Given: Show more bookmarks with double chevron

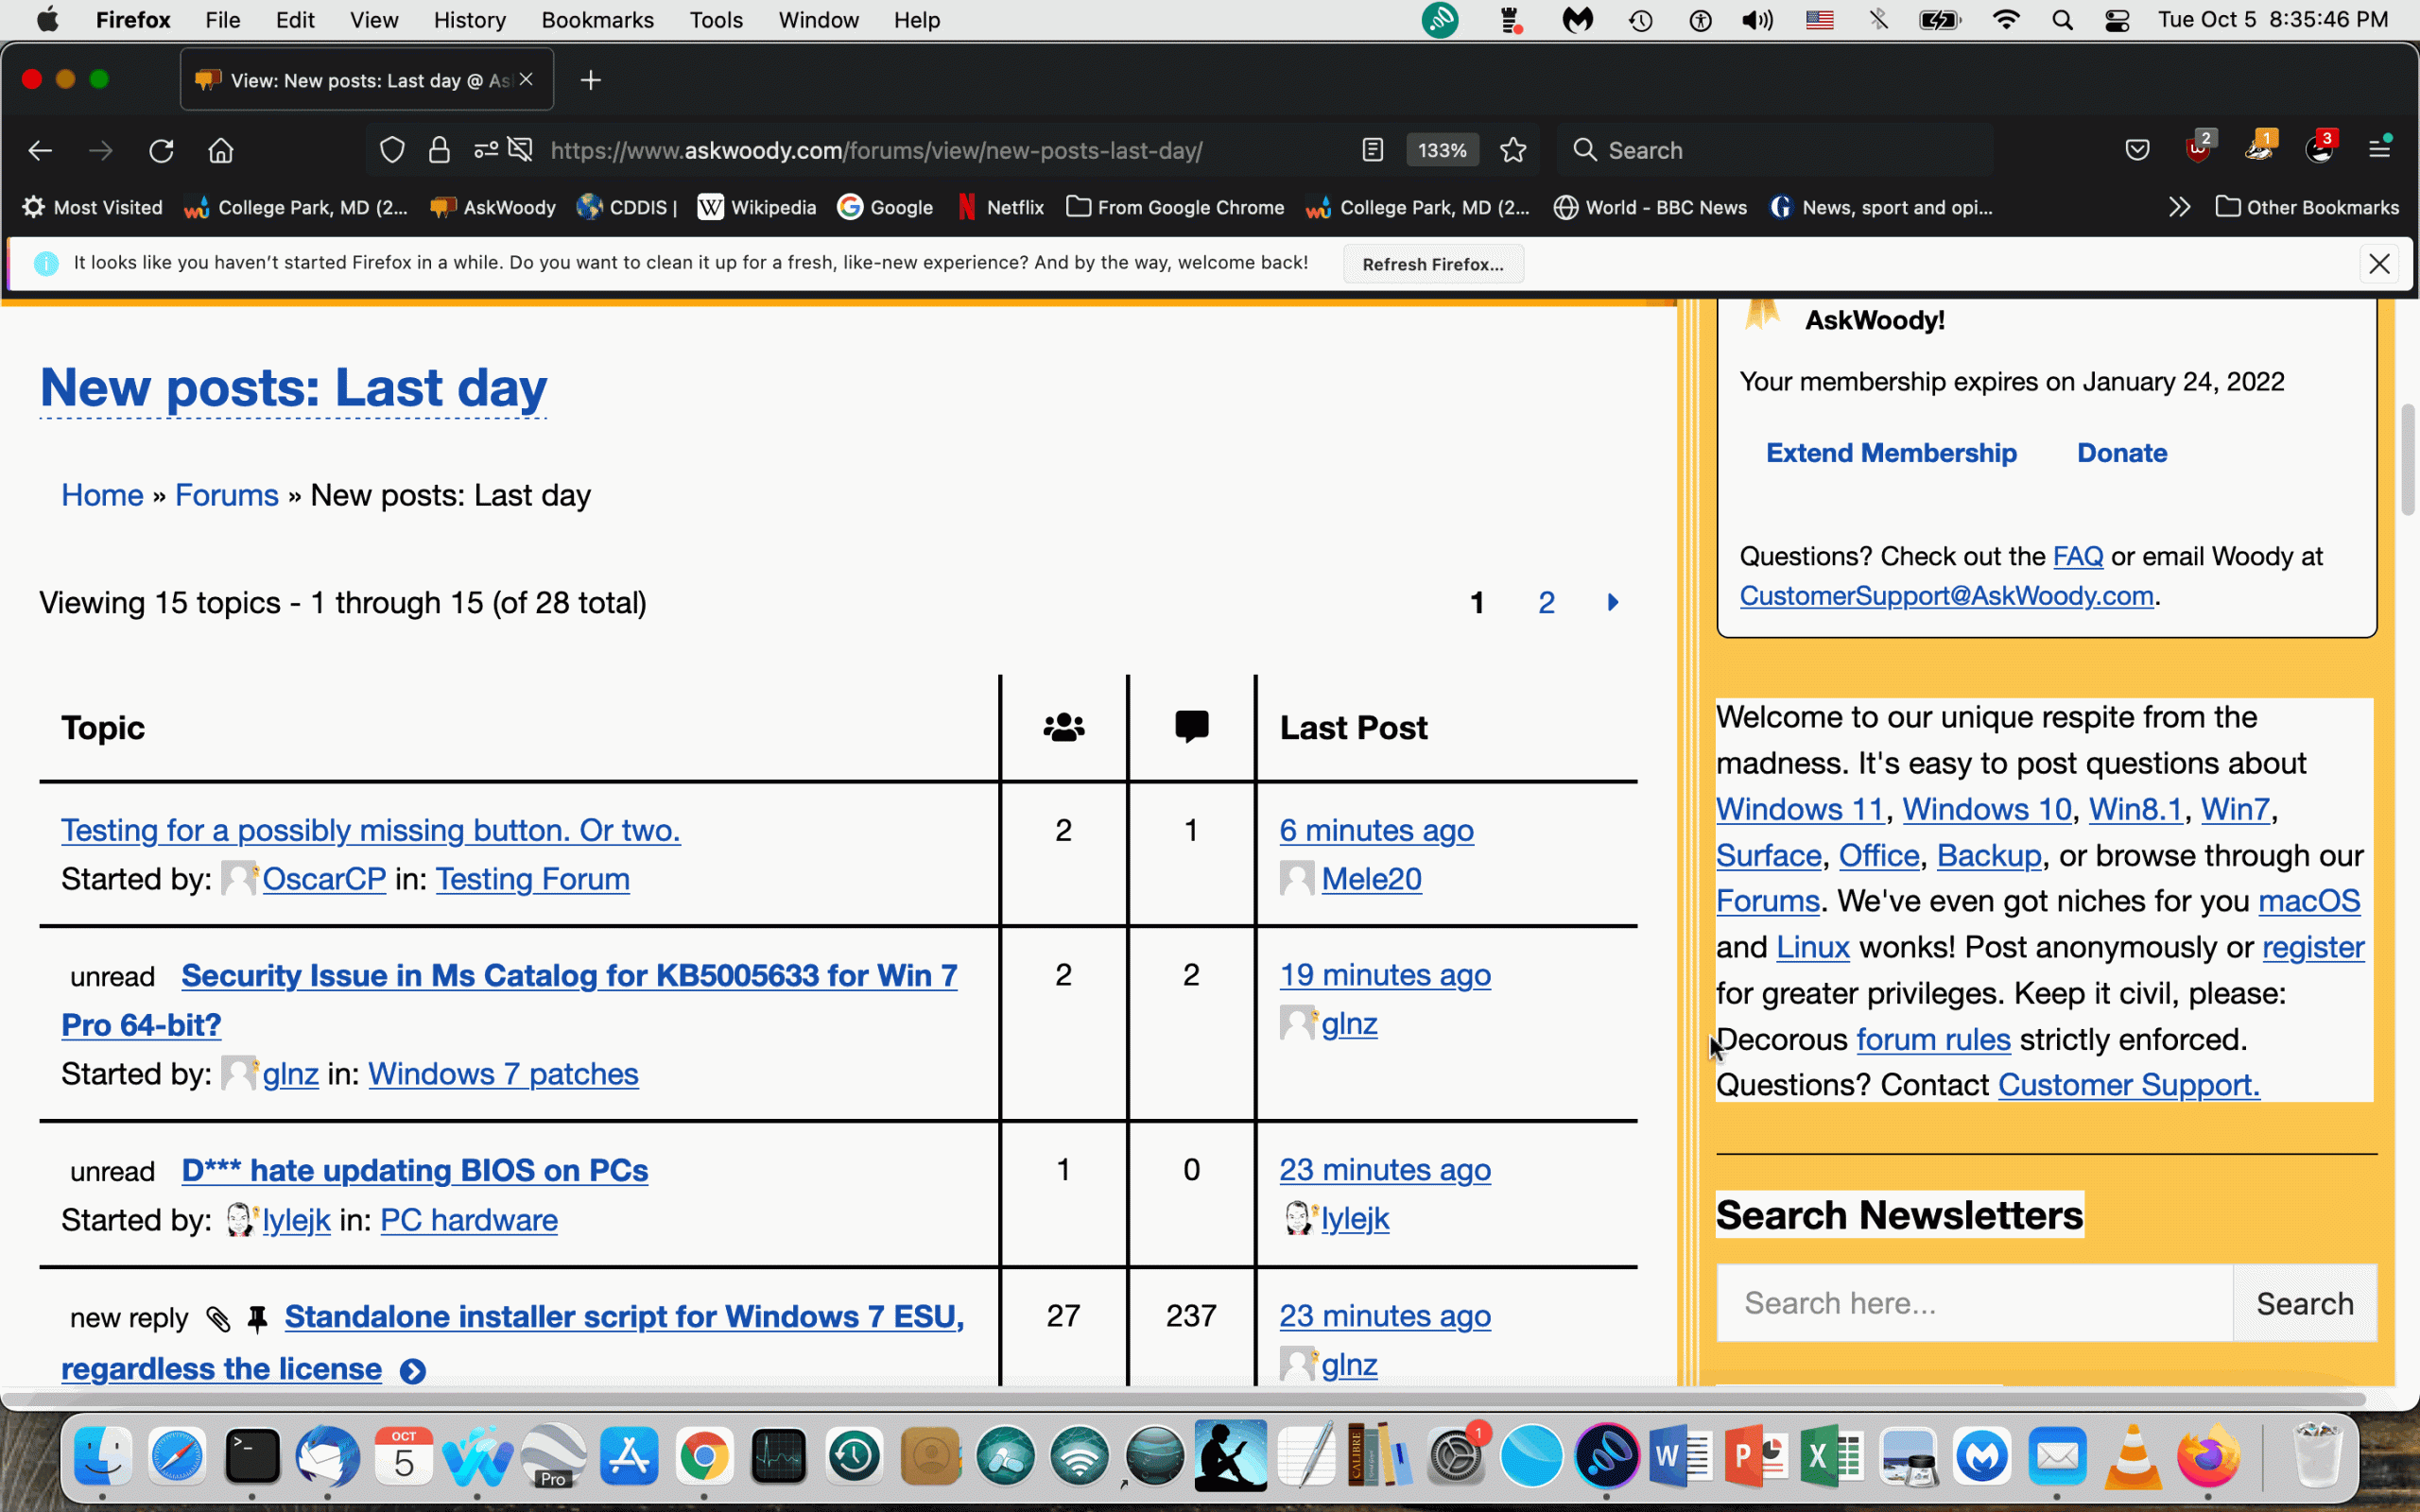Looking at the screenshot, I should click(x=2179, y=207).
